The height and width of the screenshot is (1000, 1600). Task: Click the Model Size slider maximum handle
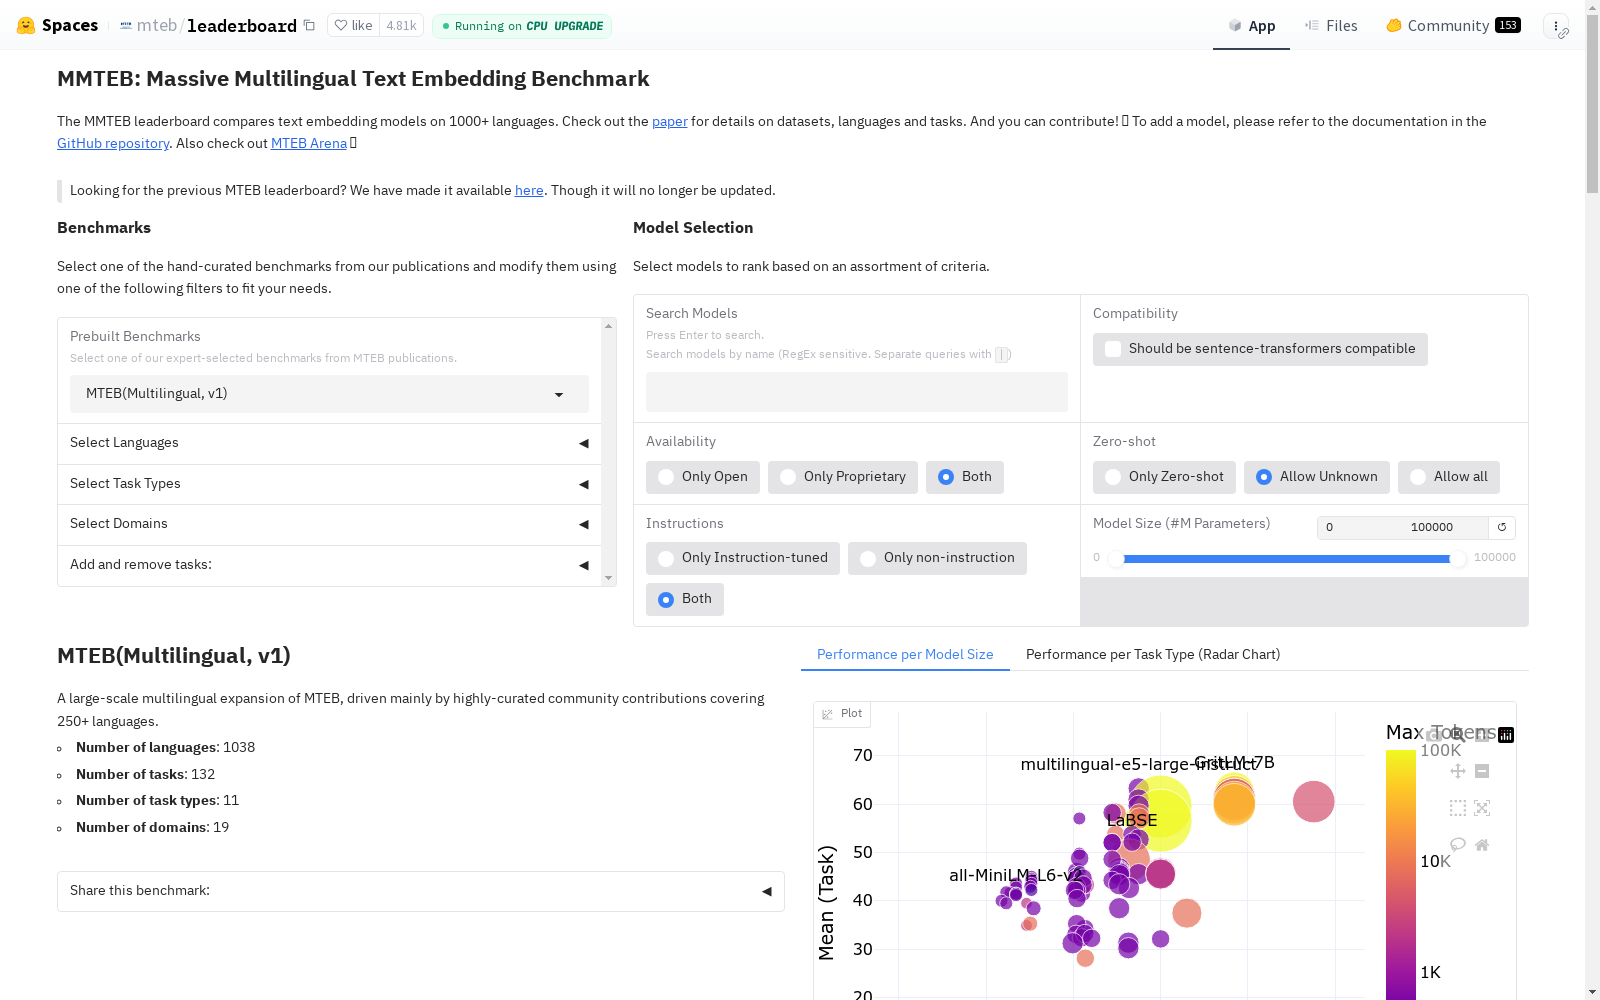pos(1458,559)
